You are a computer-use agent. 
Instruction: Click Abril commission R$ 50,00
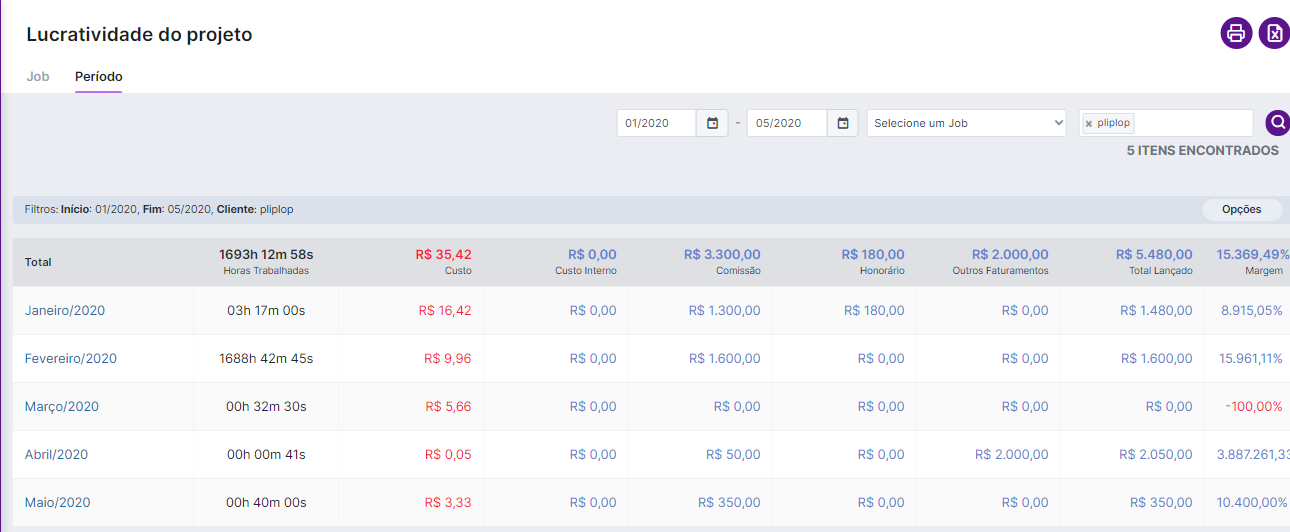(x=733, y=455)
